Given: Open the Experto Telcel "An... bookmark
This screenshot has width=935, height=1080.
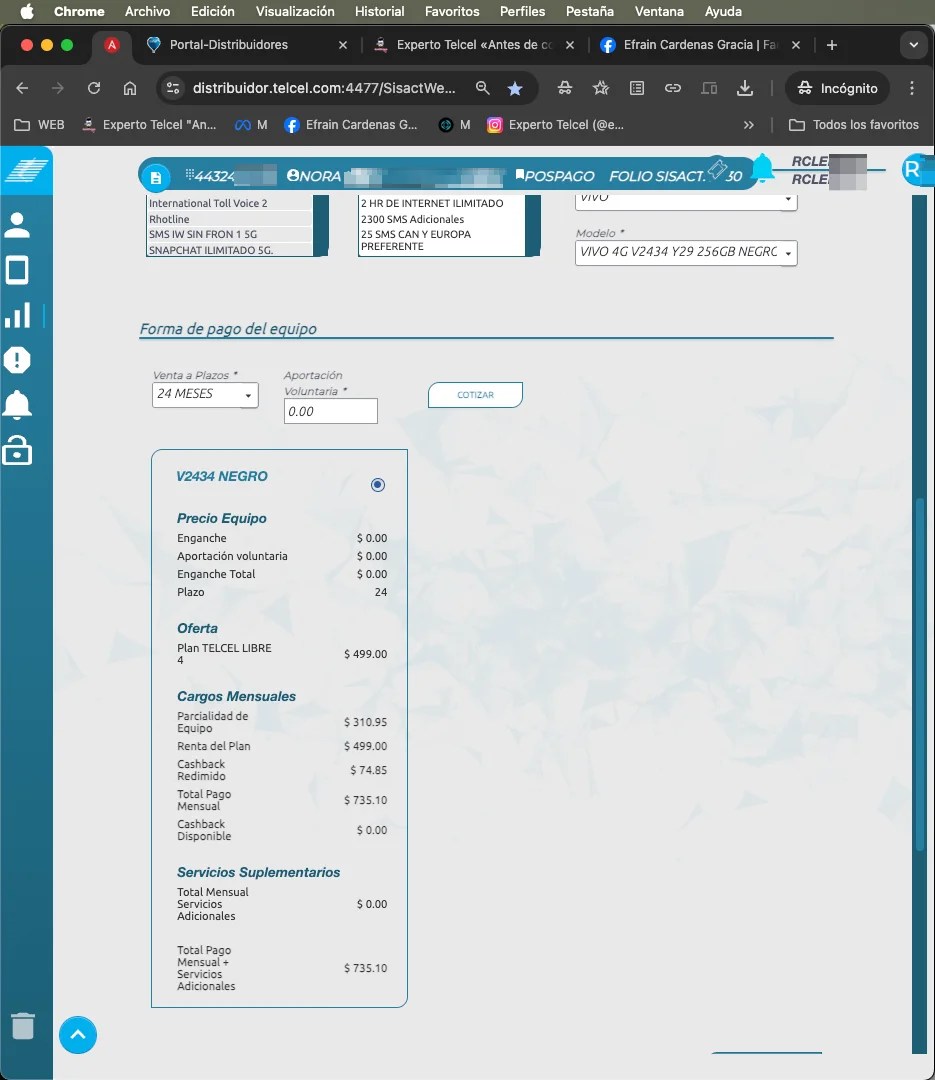Looking at the screenshot, I should 149,125.
